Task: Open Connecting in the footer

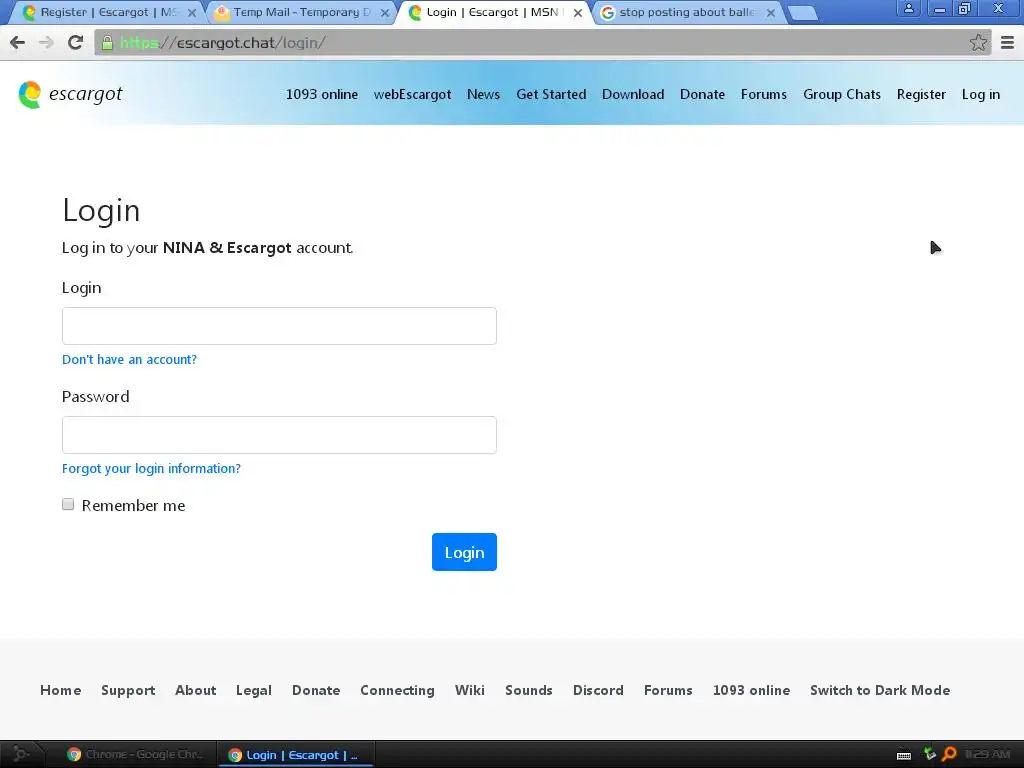Action: pyautogui.click(x=397, y=690)
